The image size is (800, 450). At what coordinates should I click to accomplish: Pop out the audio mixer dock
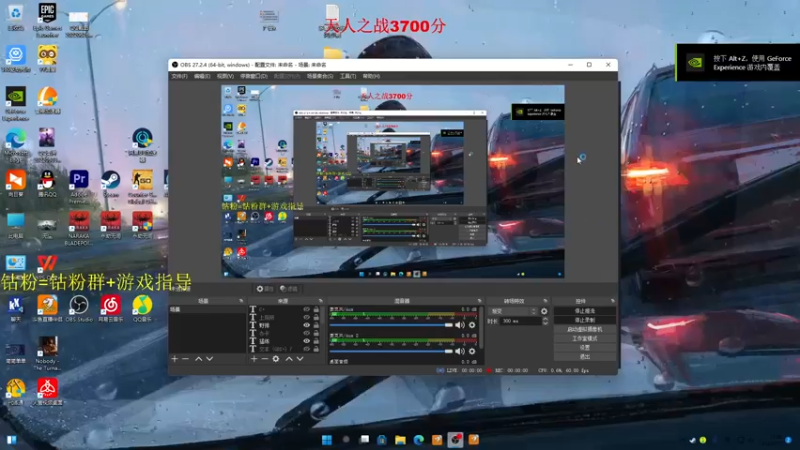point(479,301)
